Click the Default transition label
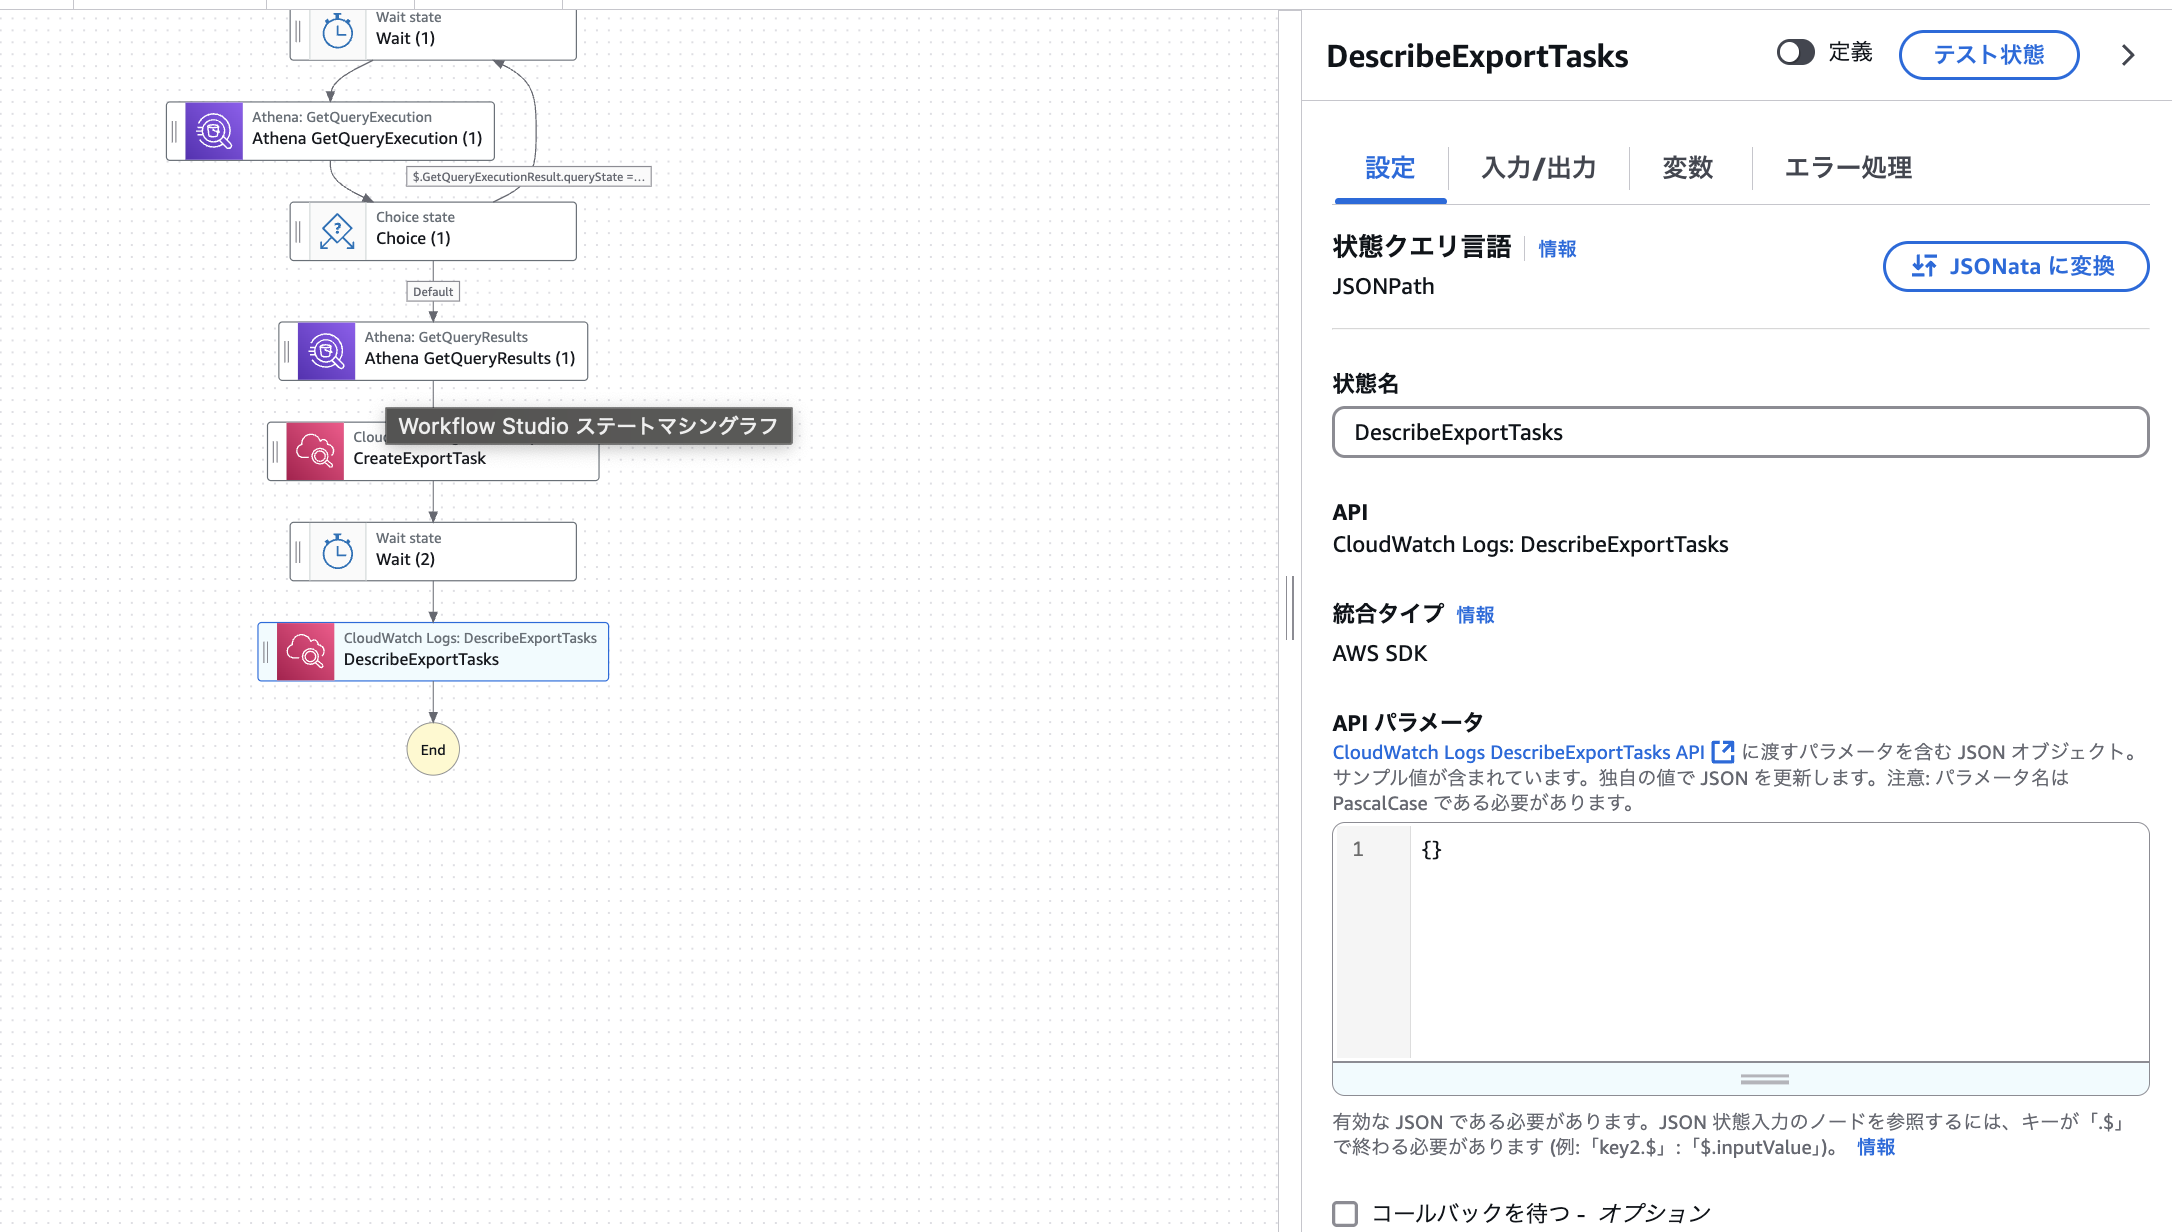 (433, 292)
